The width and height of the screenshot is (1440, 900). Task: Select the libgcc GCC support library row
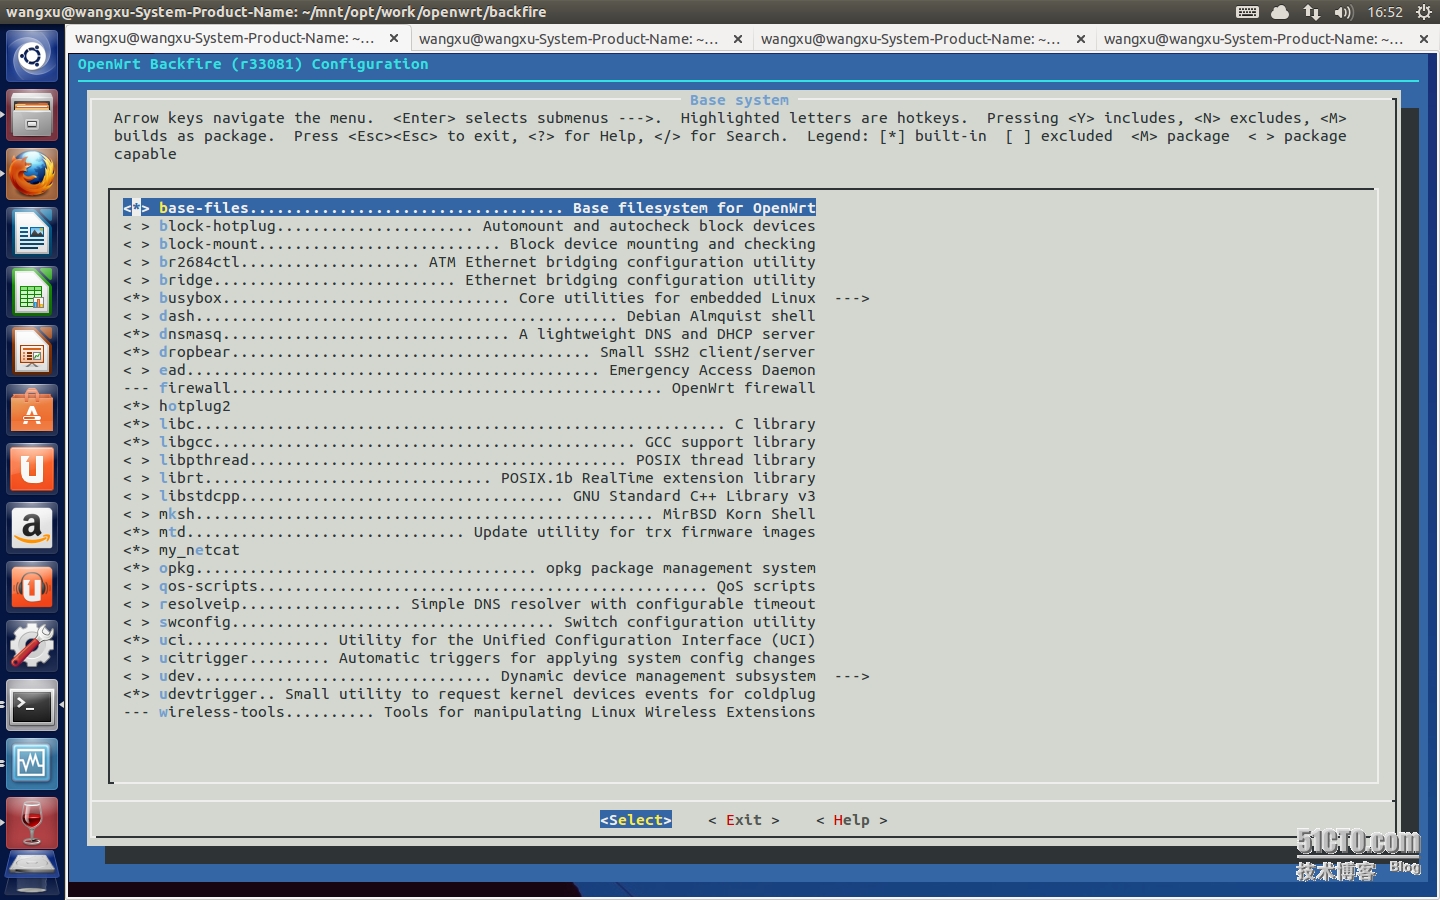[x=469, y=442]
